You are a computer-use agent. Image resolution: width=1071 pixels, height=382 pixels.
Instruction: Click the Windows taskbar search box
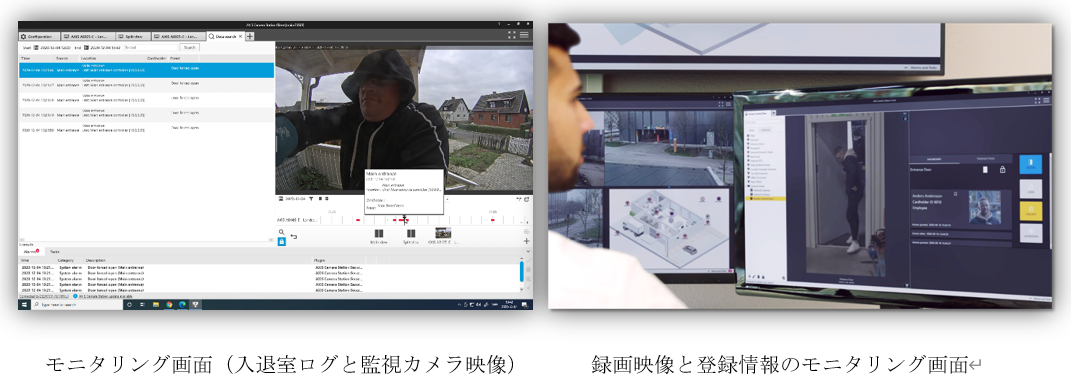pyautogui.click(x=76, y=305)
